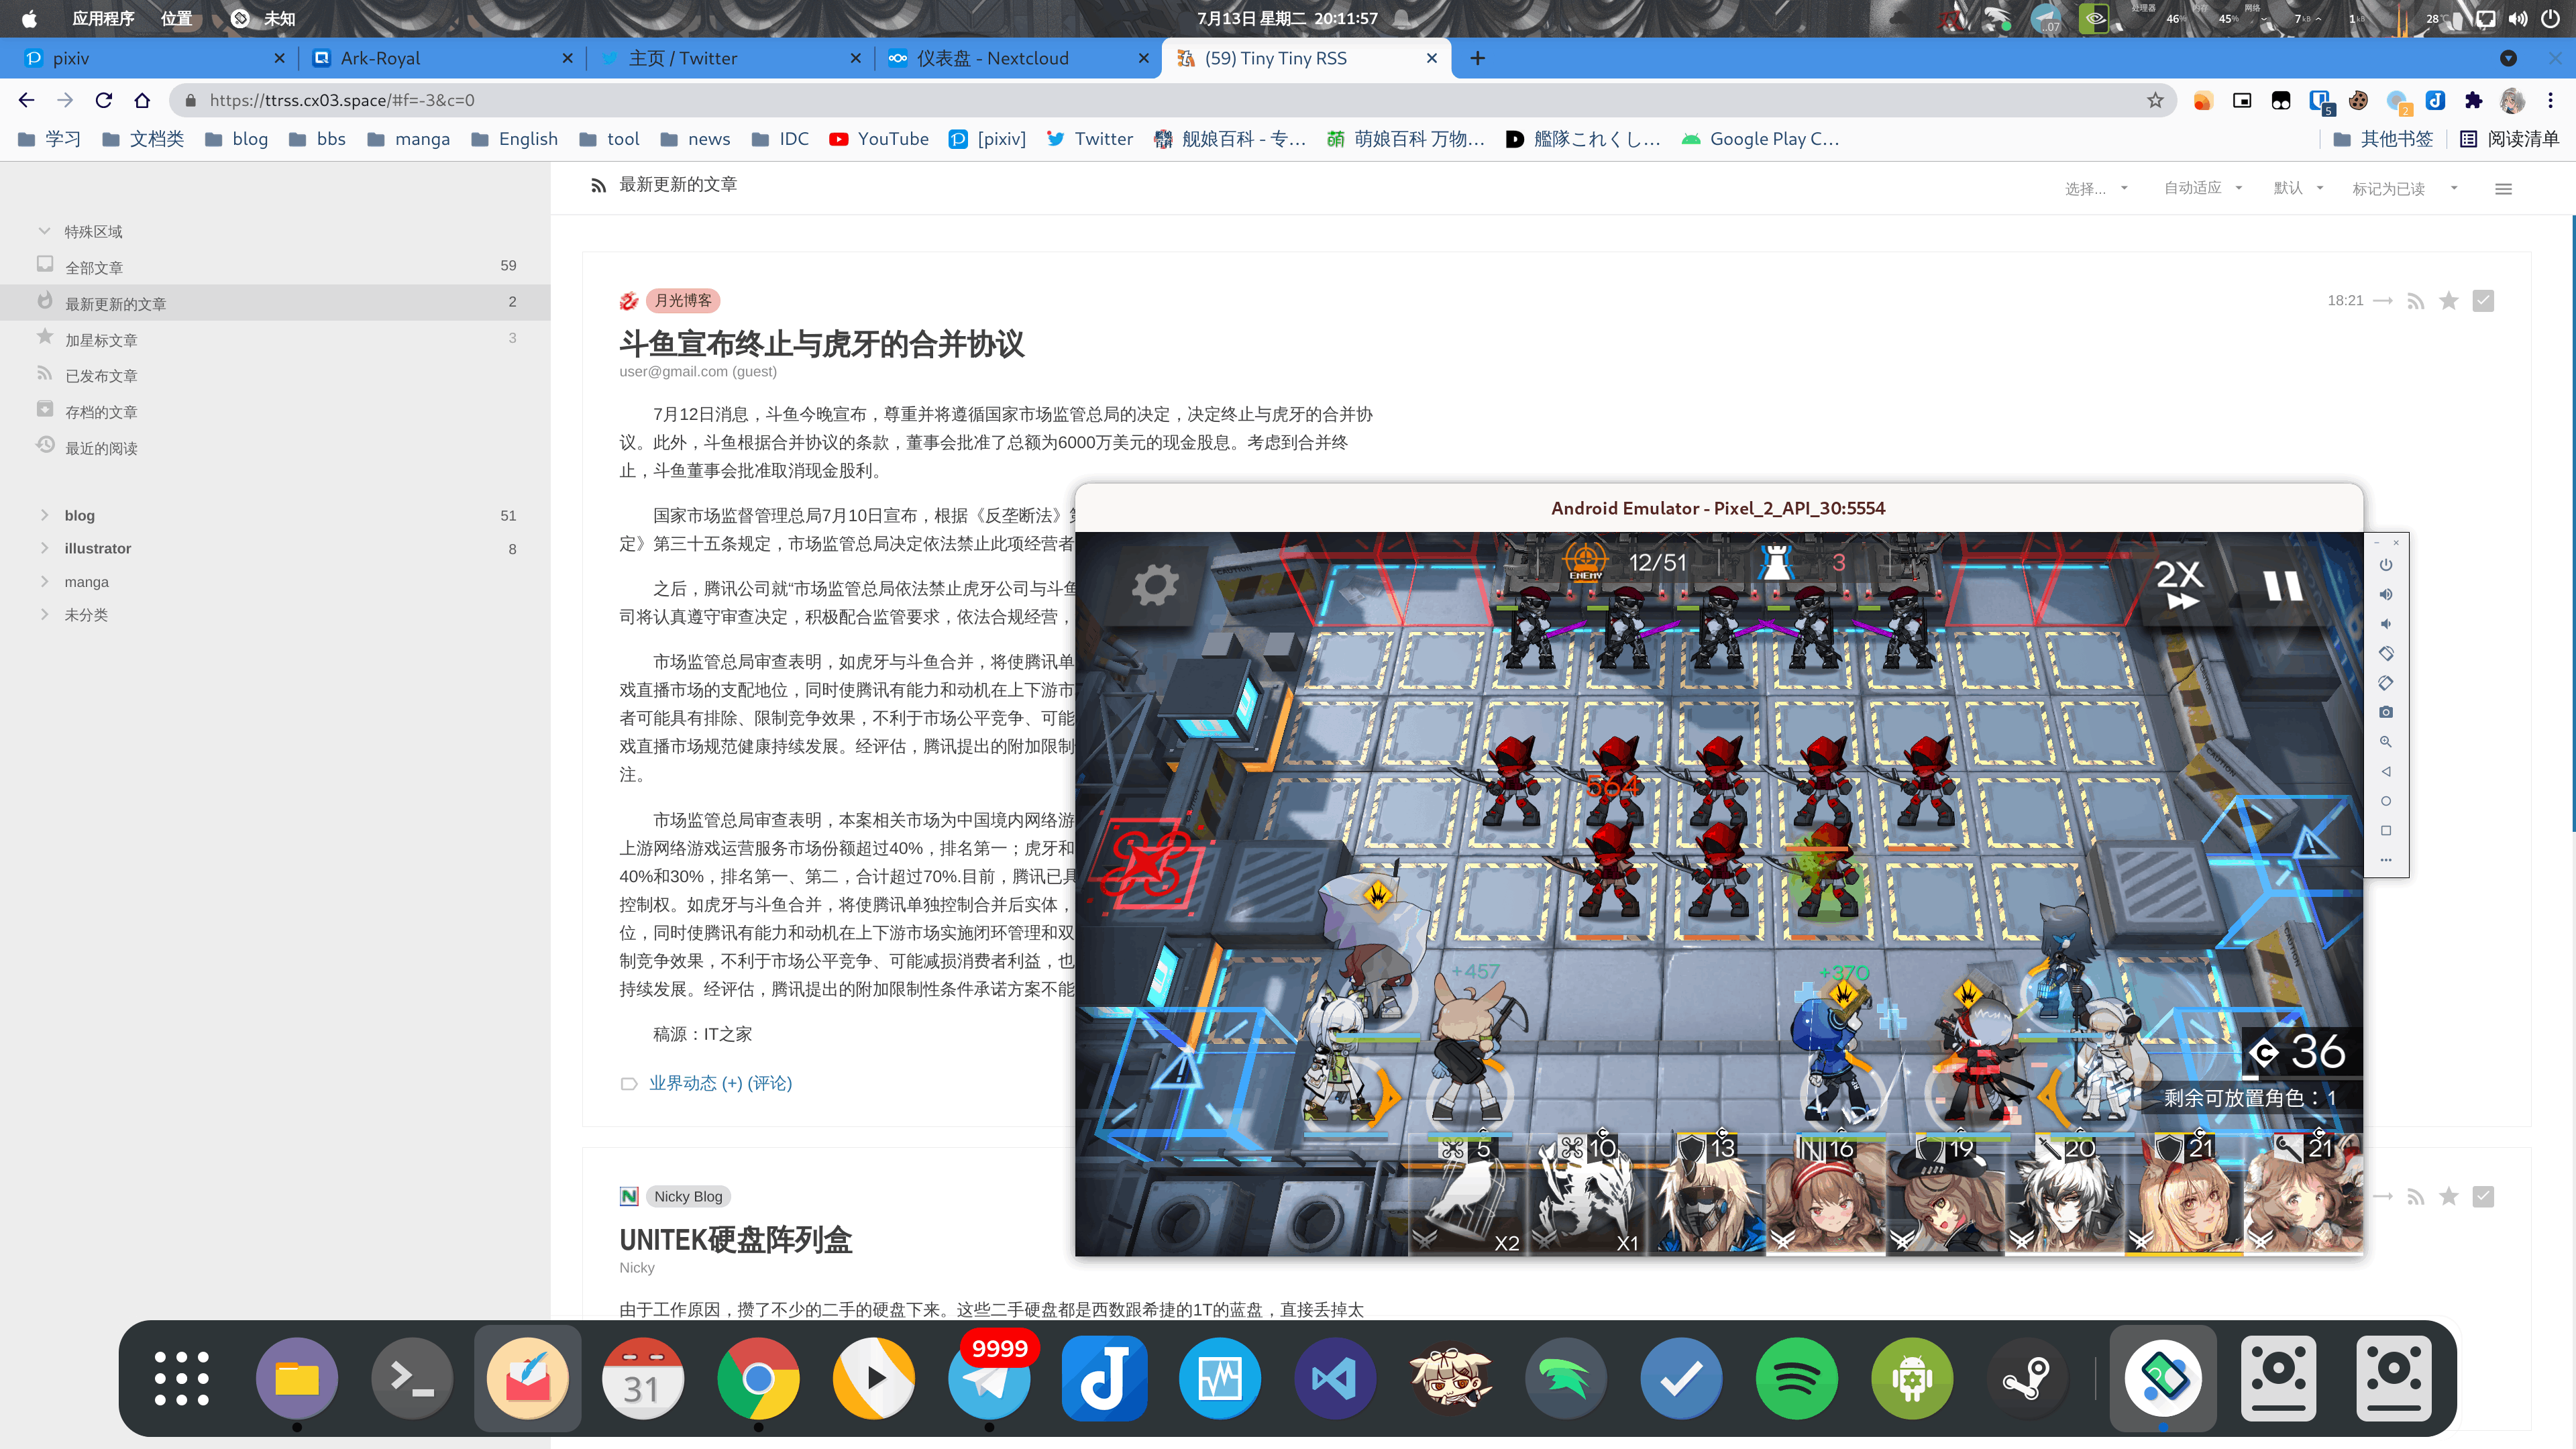Open 自动适应 view mode dropdown
Image resolution: width=2576 pixels, height=1449 pixels.
point(2203,188)
